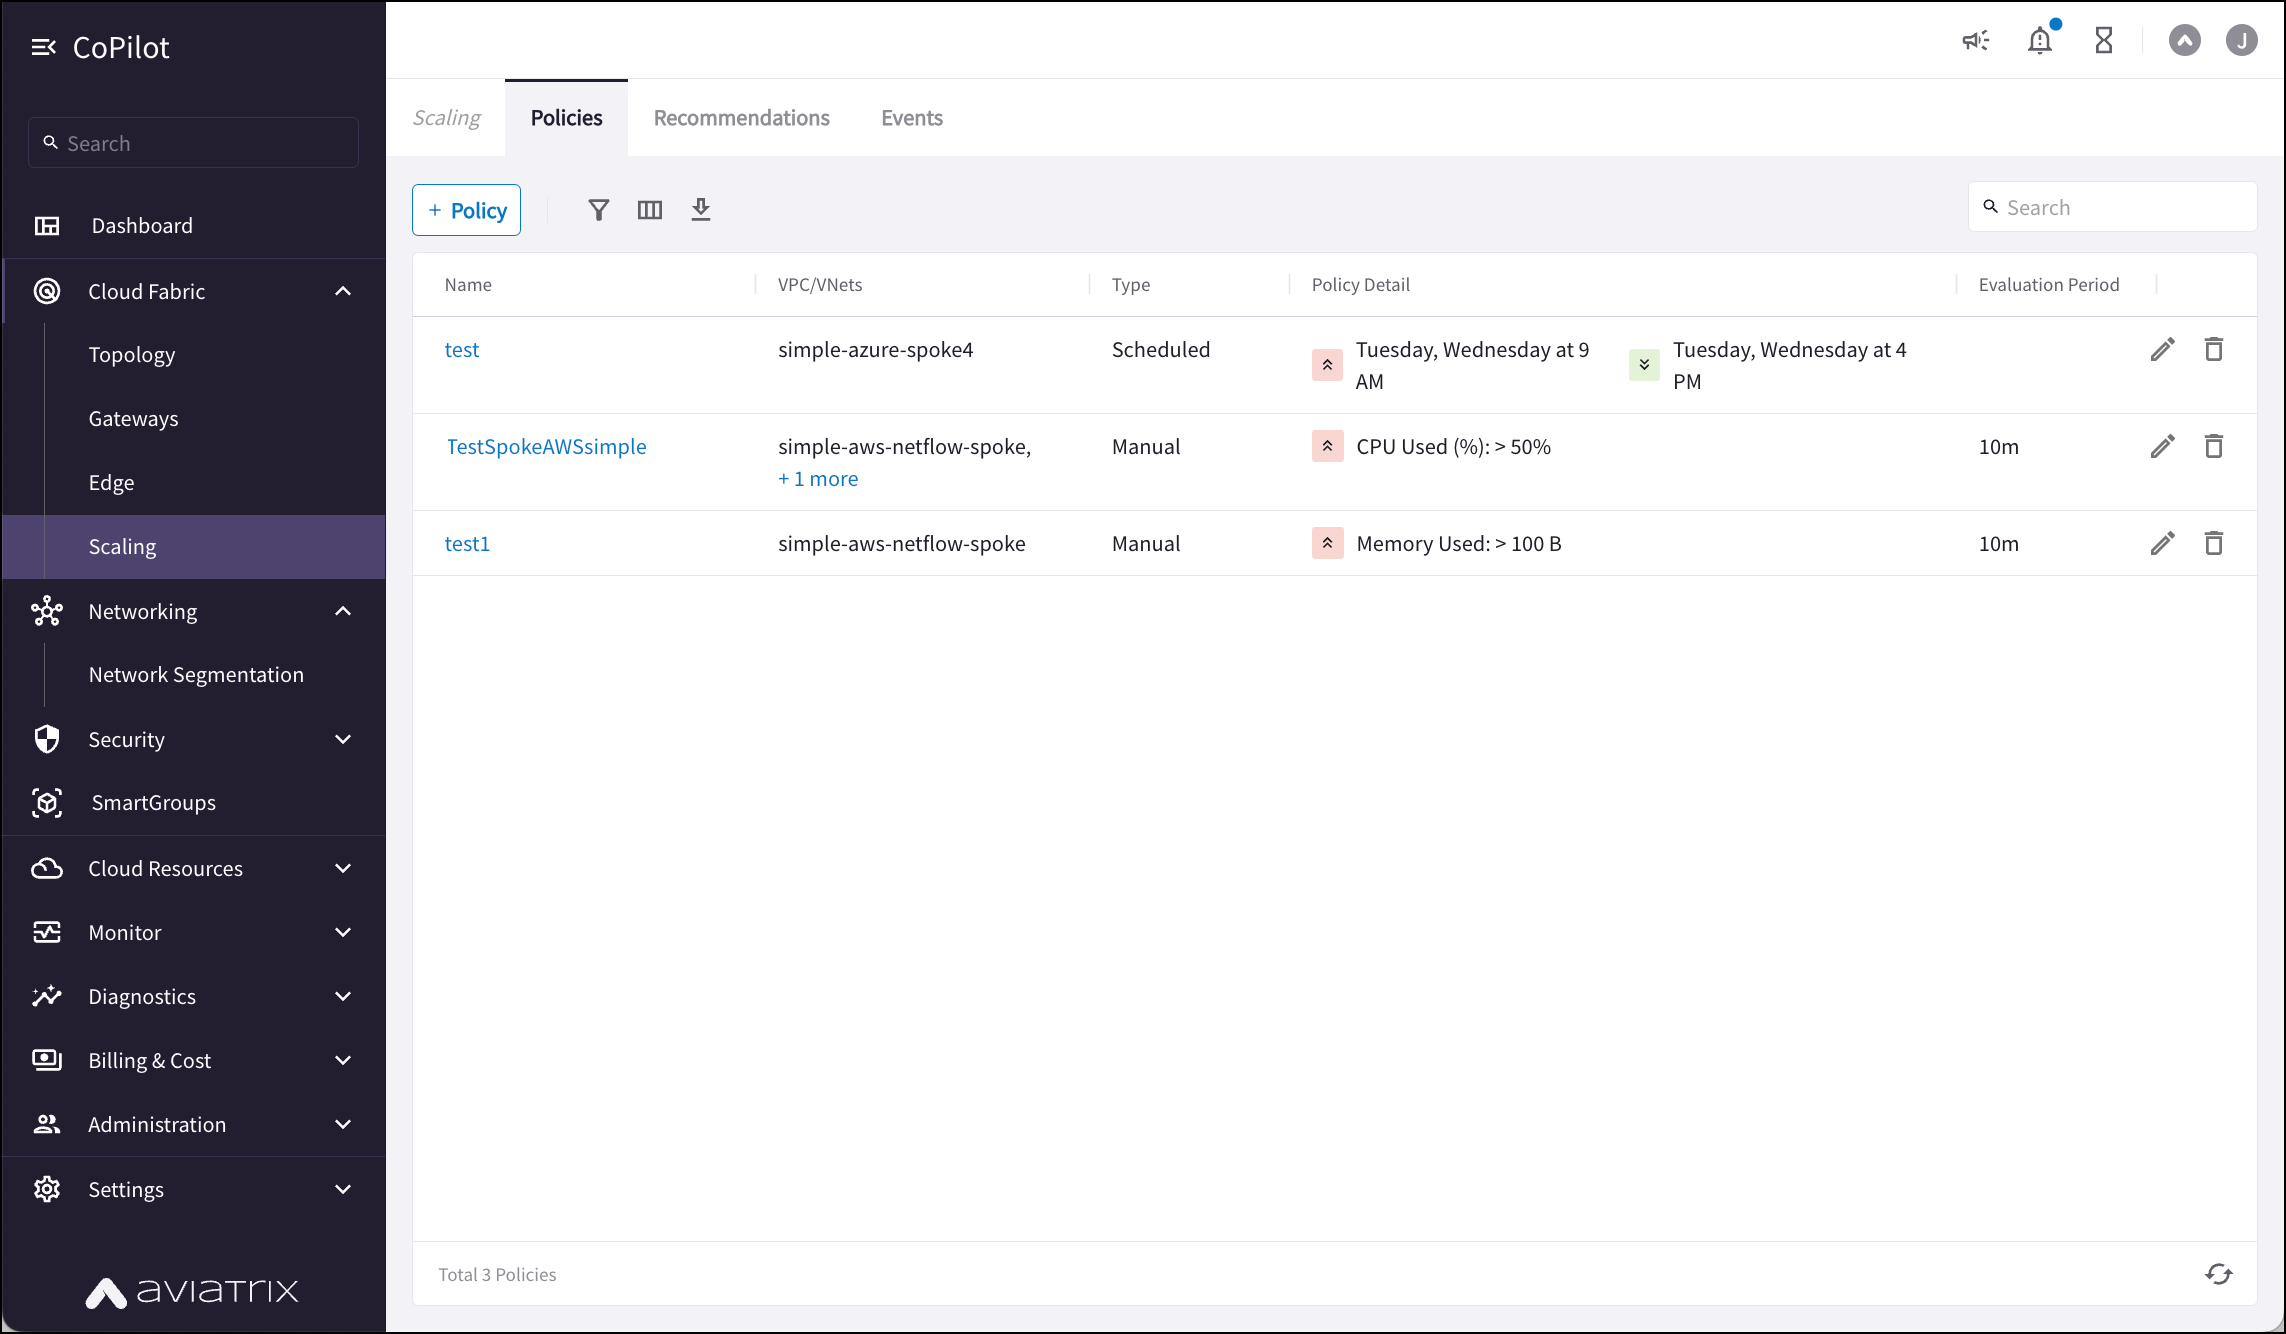Click the column settings icon
Image resolution: width=2286 pixels, height=1334 pixels.
pyautogui.click(x=649, y=208)
